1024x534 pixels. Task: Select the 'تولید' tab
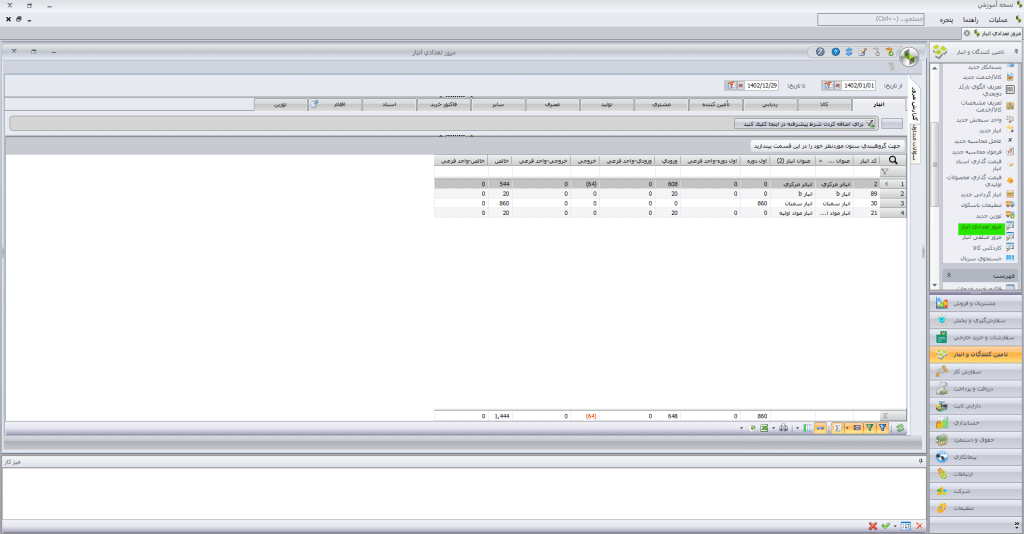(607, 104)
